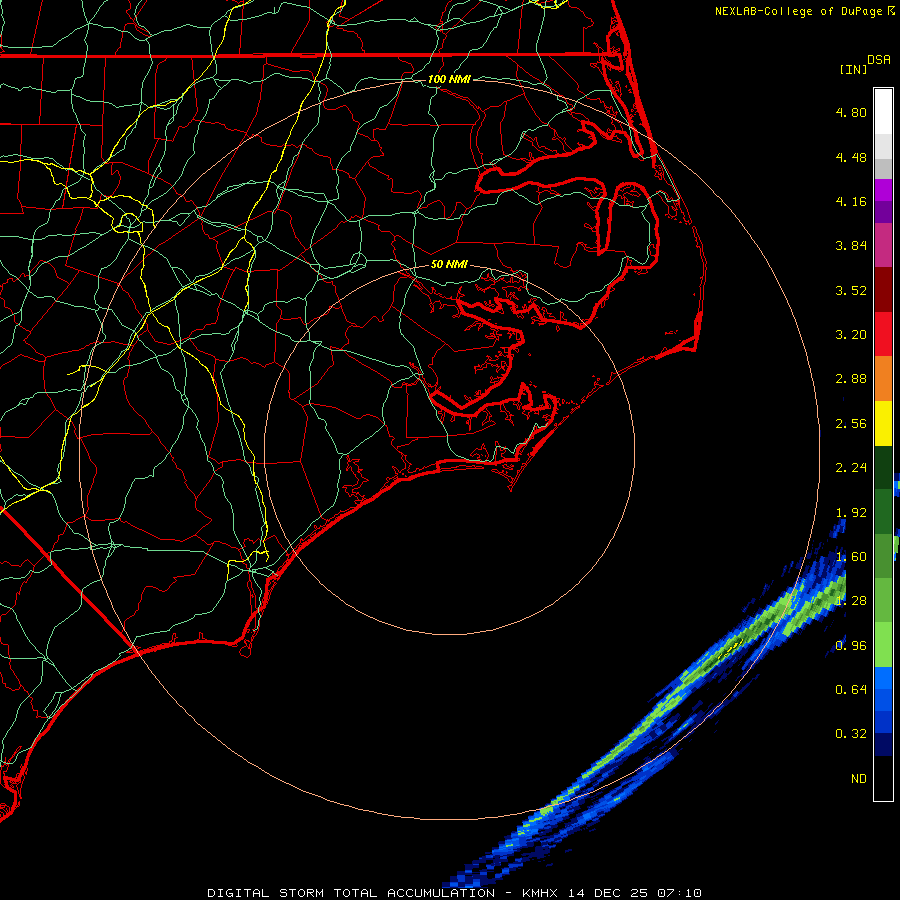
Task: Click the 4.80 legend value
Action: pyautogui.click(x=851, y=112)
